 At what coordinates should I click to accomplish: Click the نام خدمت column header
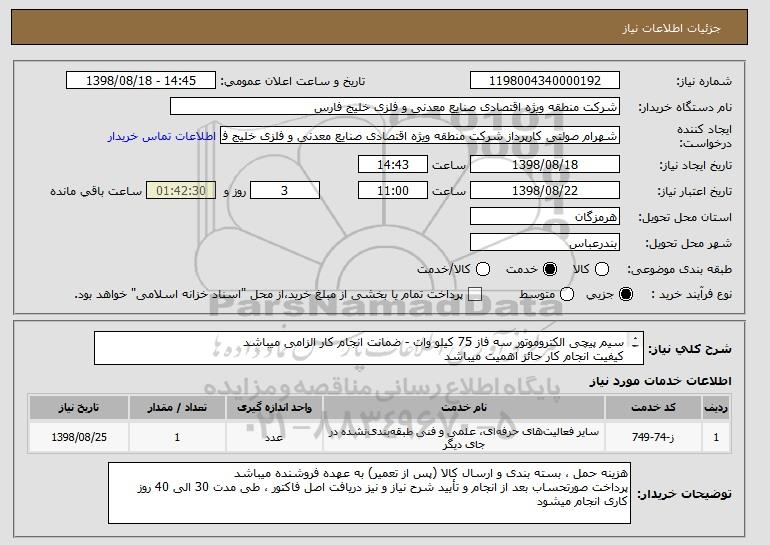point(464,408)
